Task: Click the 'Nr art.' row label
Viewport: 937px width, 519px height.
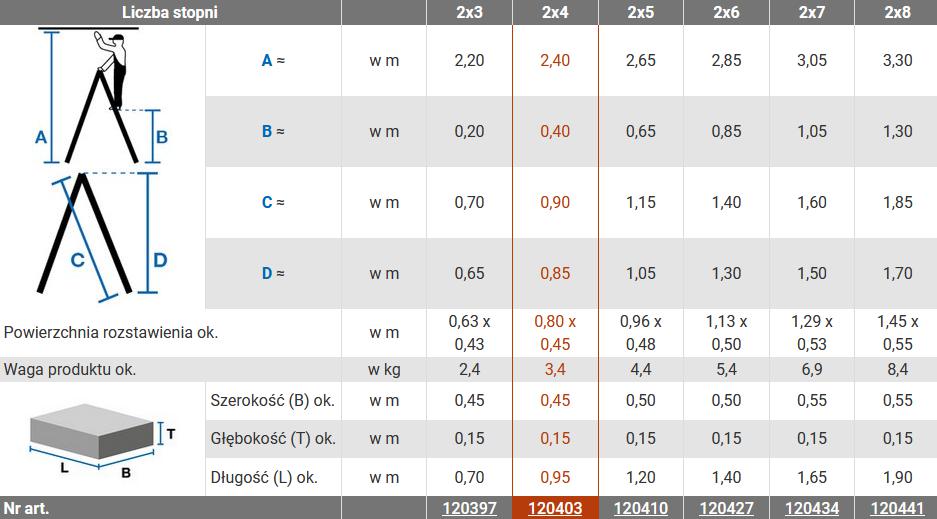Action: (27, 508)
